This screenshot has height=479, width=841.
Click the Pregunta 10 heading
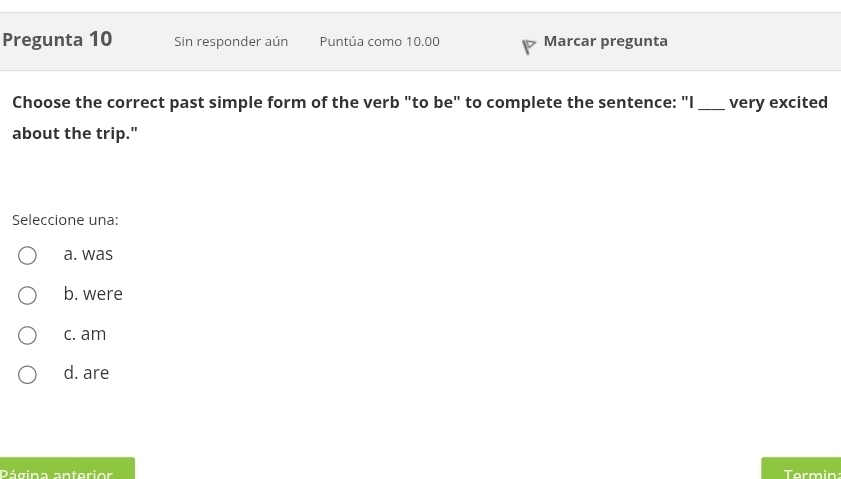pos(57,40)
